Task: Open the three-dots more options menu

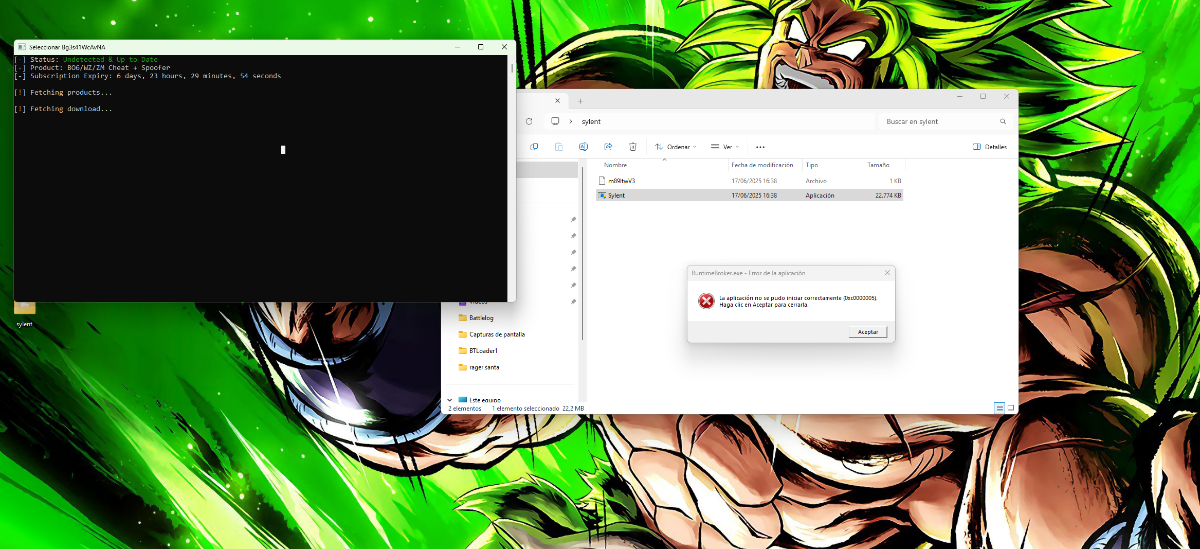Action: [x=760, y=146]
